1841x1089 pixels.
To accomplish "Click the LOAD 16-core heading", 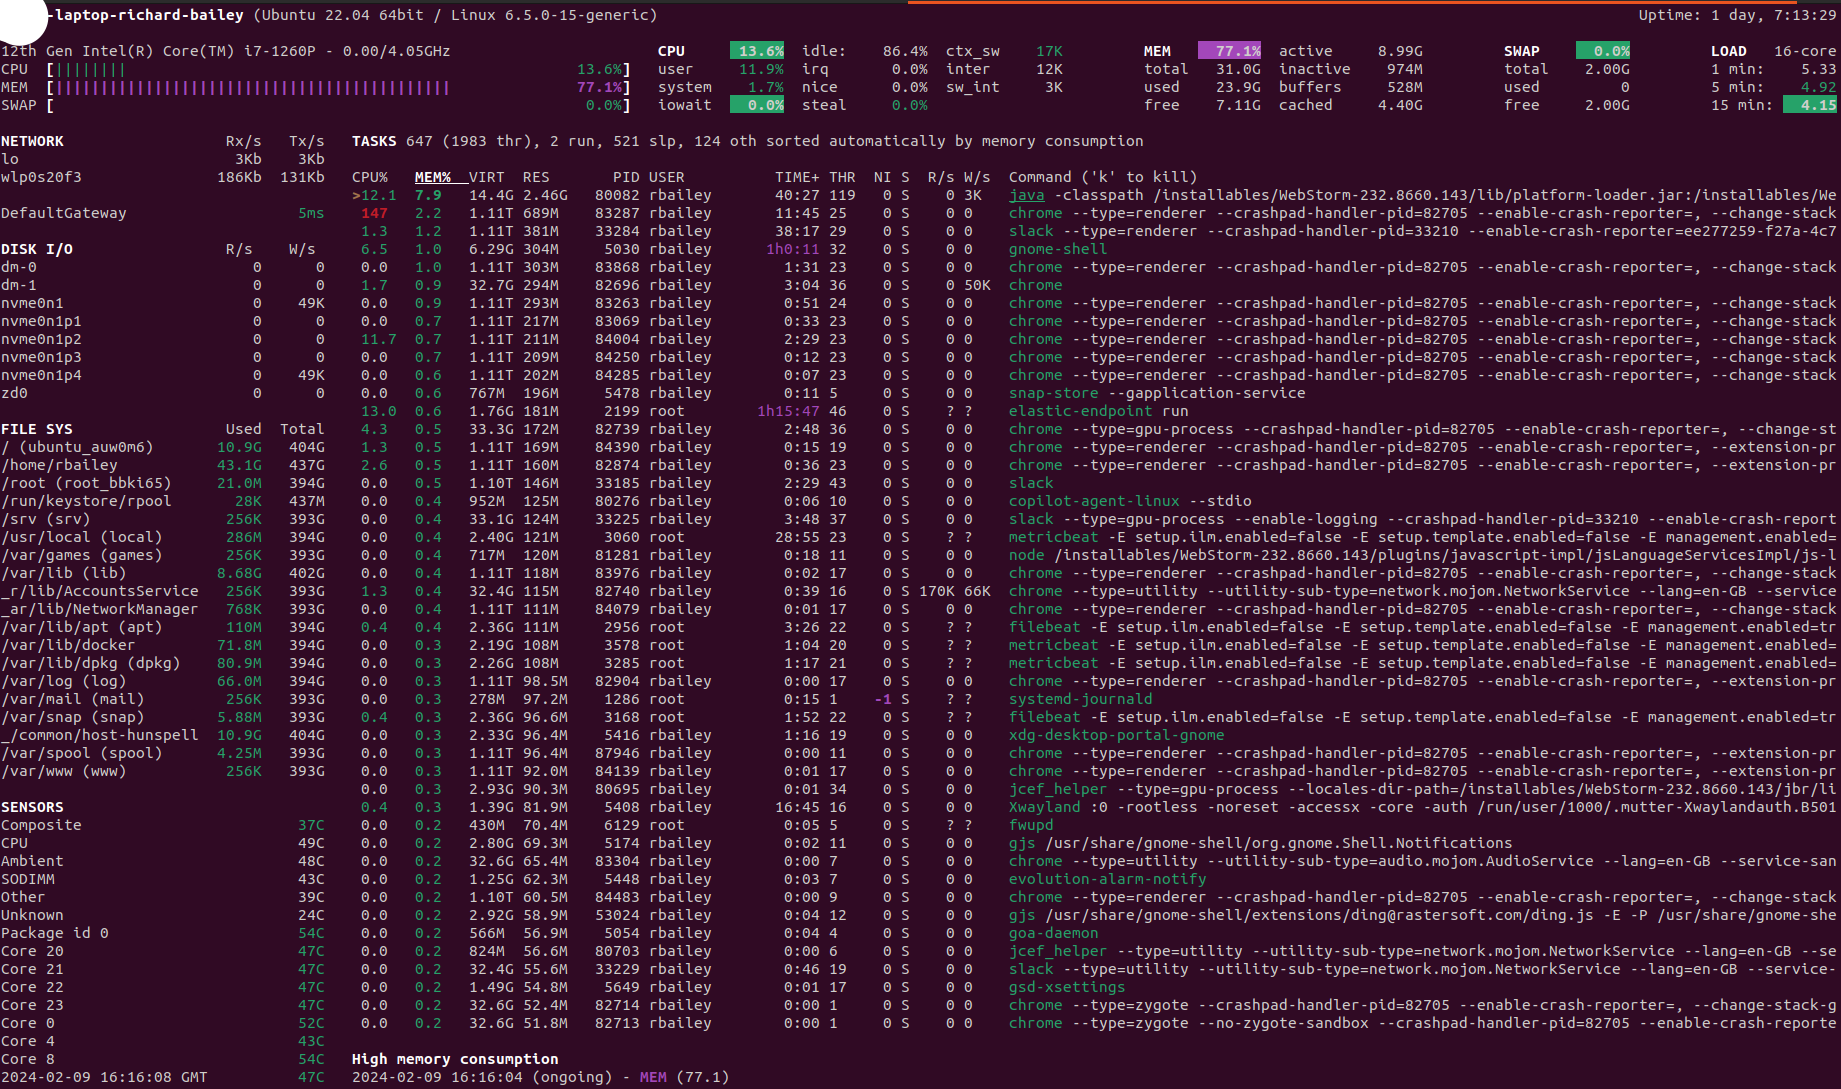I will click(1773, 51).
